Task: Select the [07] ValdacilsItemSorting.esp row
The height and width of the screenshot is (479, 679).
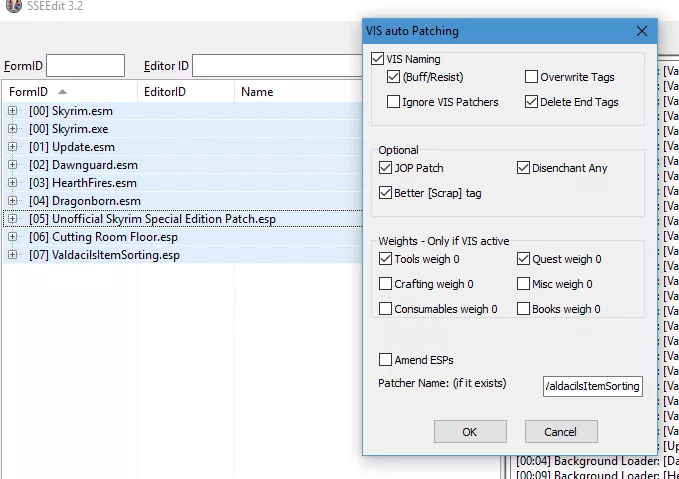Action: click(x=182, y=255)
